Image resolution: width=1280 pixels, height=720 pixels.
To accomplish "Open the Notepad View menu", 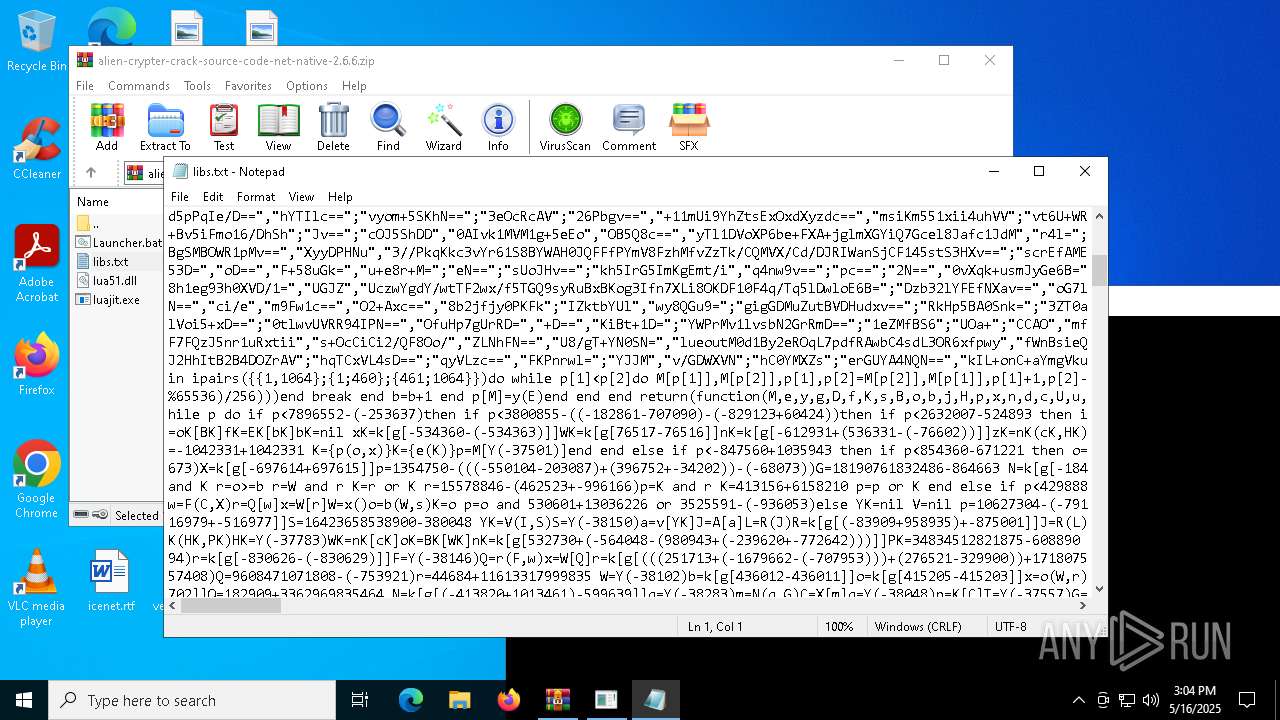I will tap(301, 197).
